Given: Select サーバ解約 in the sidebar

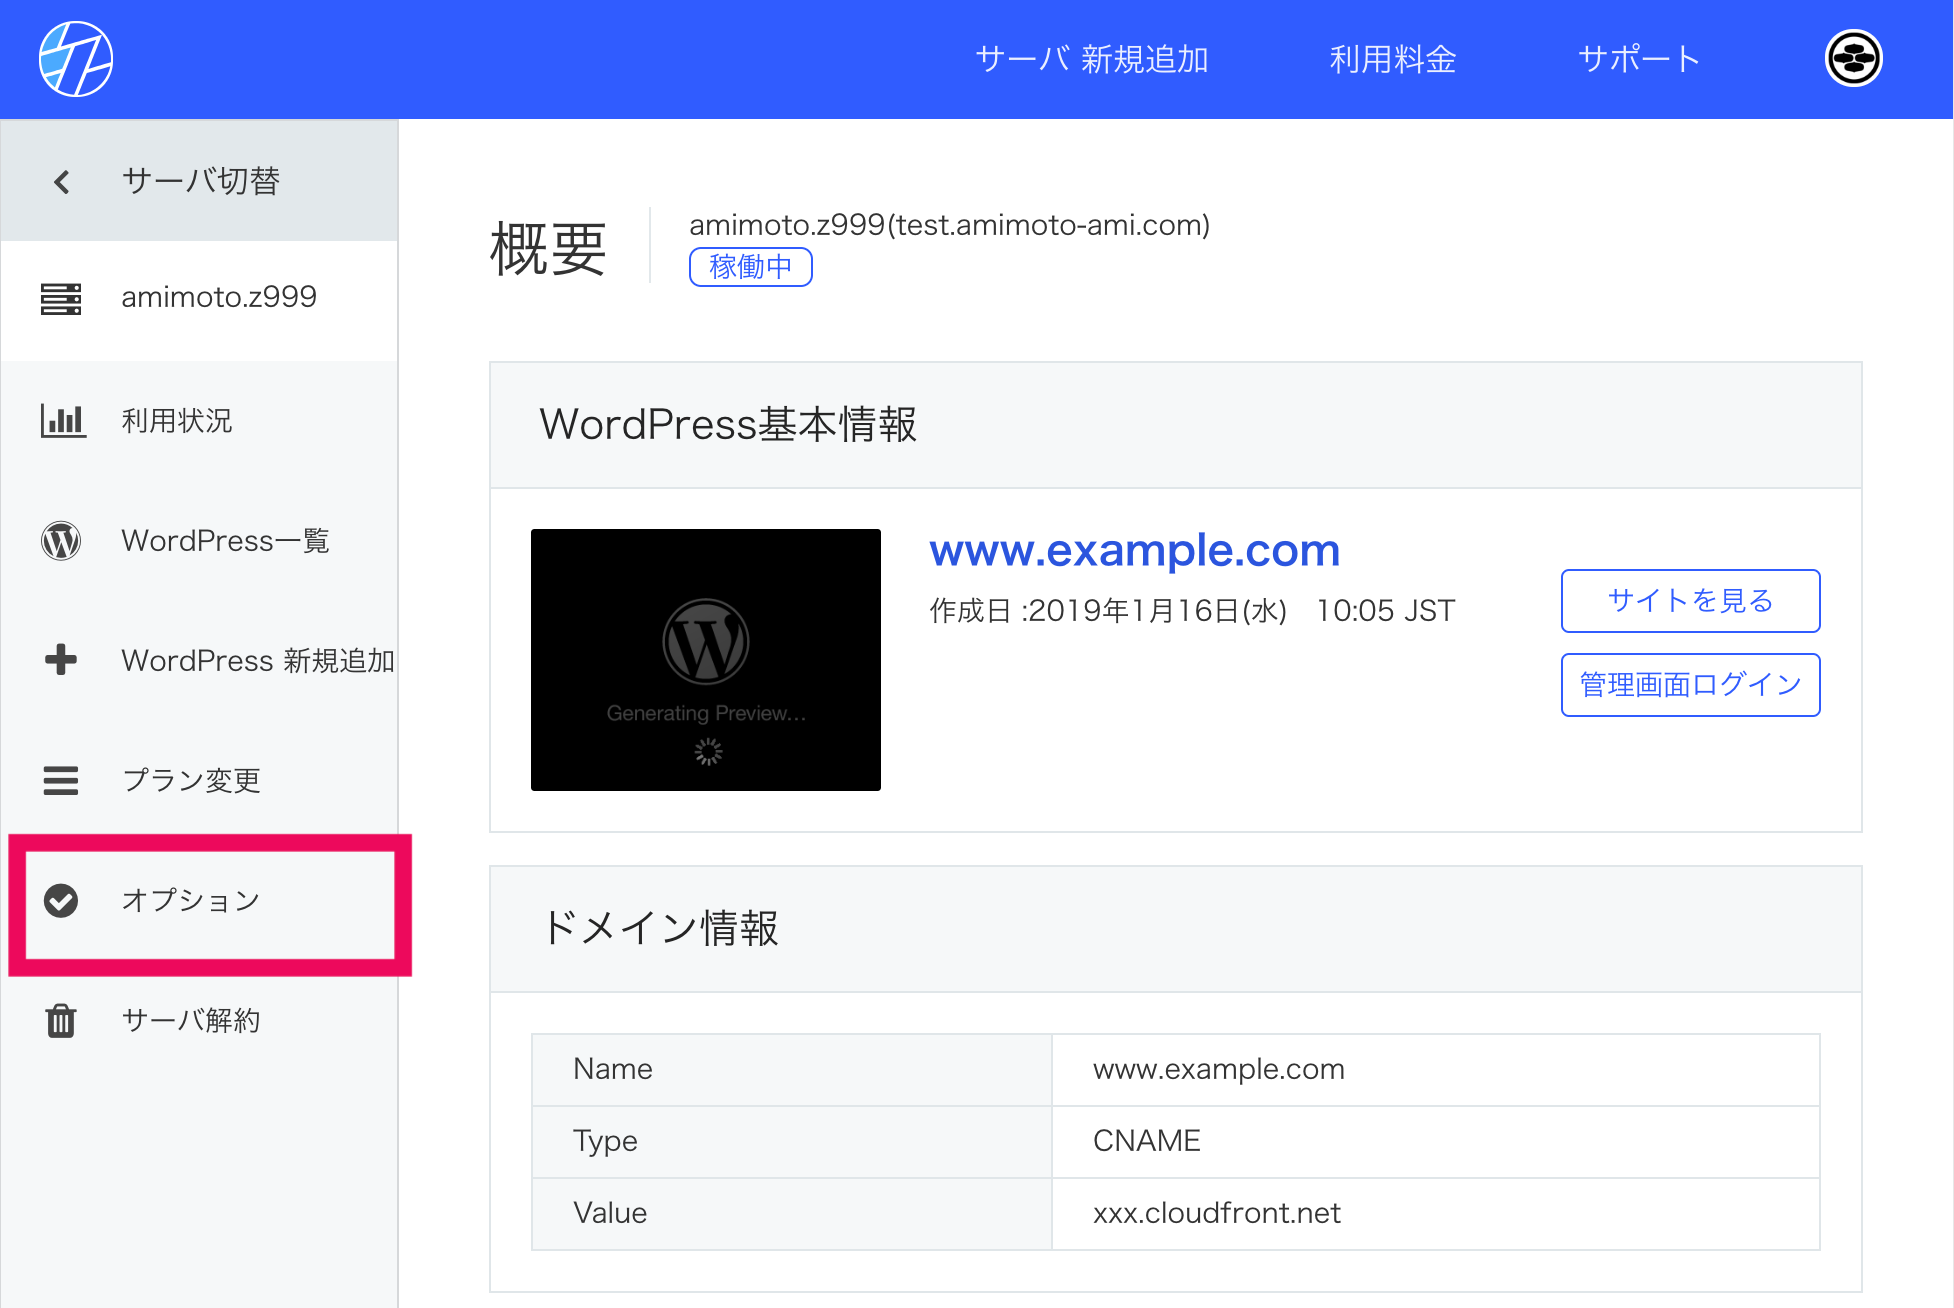Looking at the screenshot, I should pos(200,1020).
